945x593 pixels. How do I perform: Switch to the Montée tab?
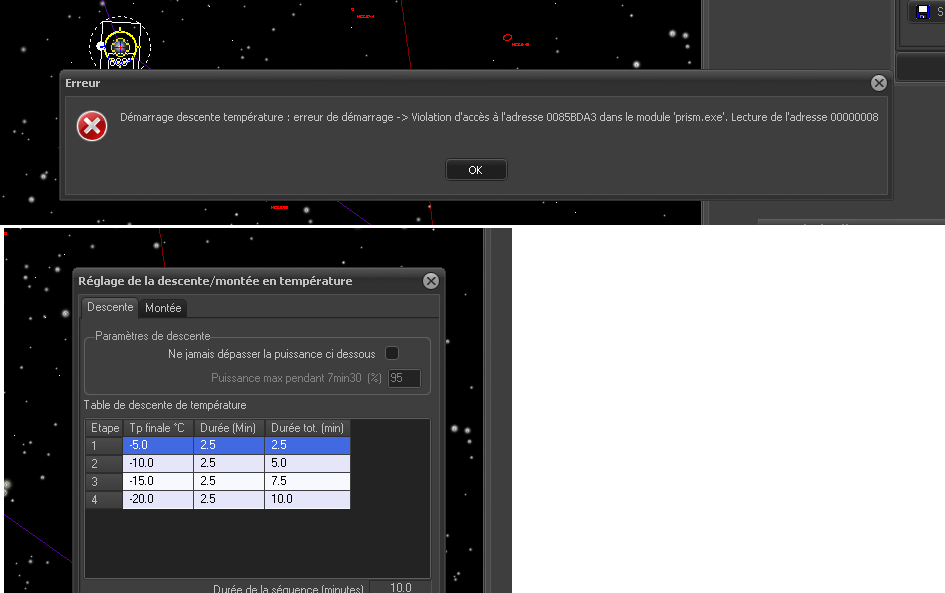(x=163, y=308)
